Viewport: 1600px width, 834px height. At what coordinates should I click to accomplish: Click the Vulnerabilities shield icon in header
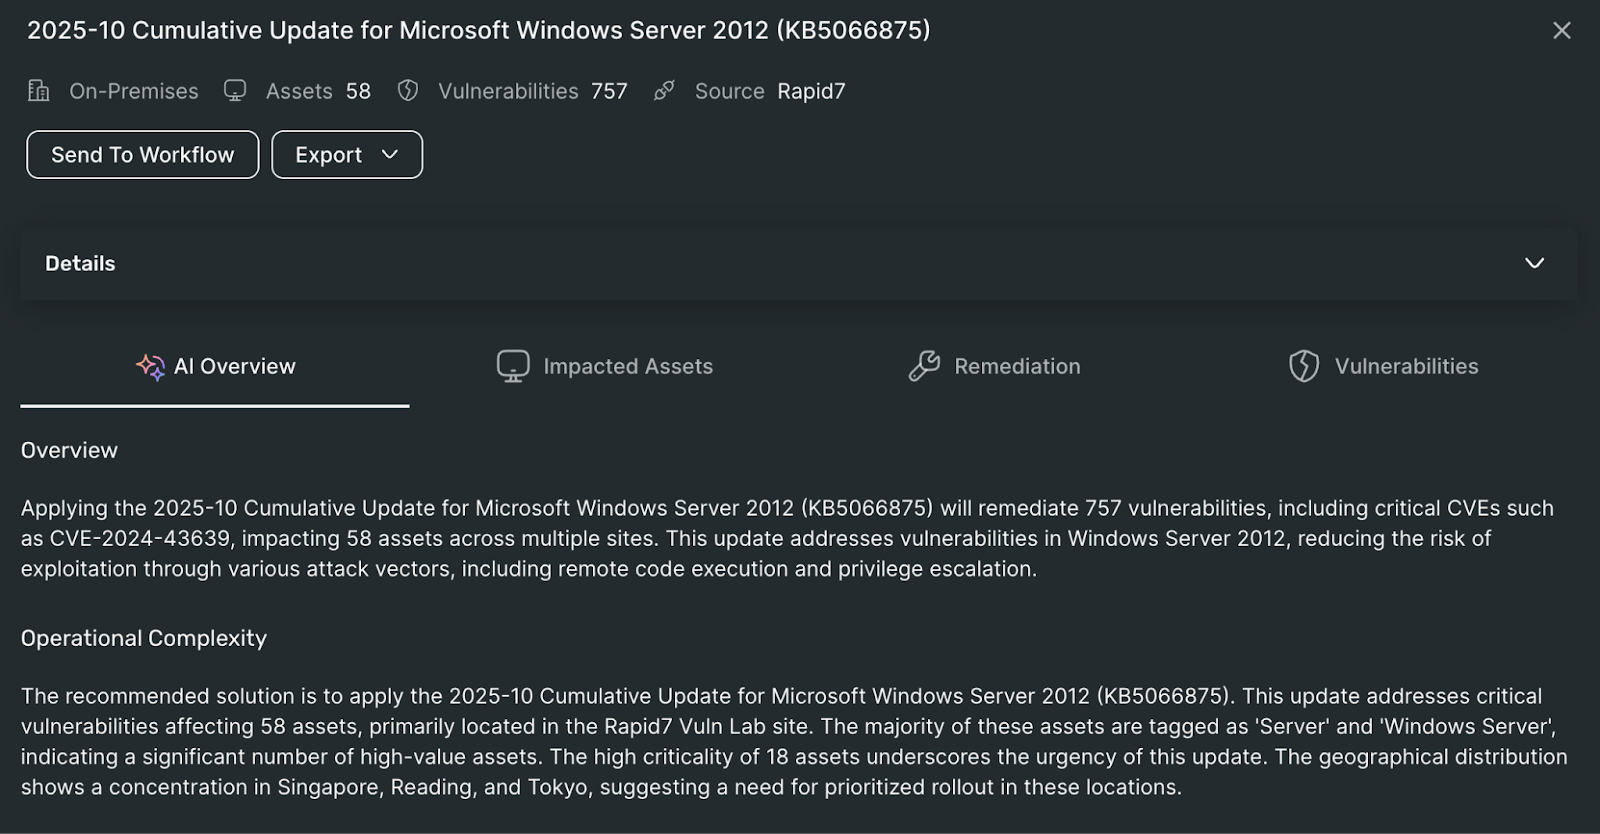click(408, 91)
